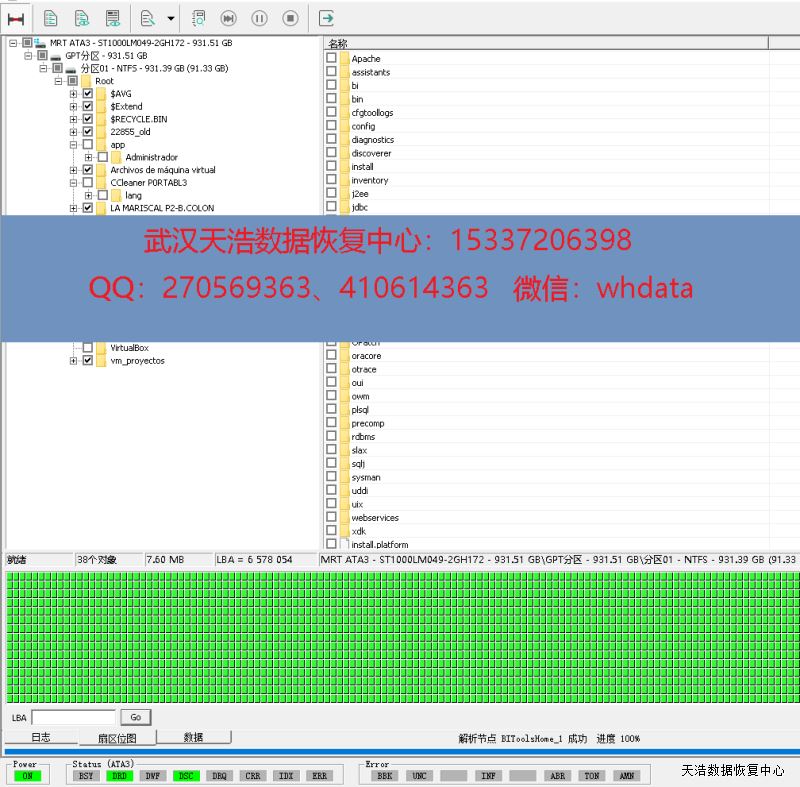The width and height of the screenshot is (800, 787).
Task: Expand the vm_proyectos folder node
Action: pos(74,361)
